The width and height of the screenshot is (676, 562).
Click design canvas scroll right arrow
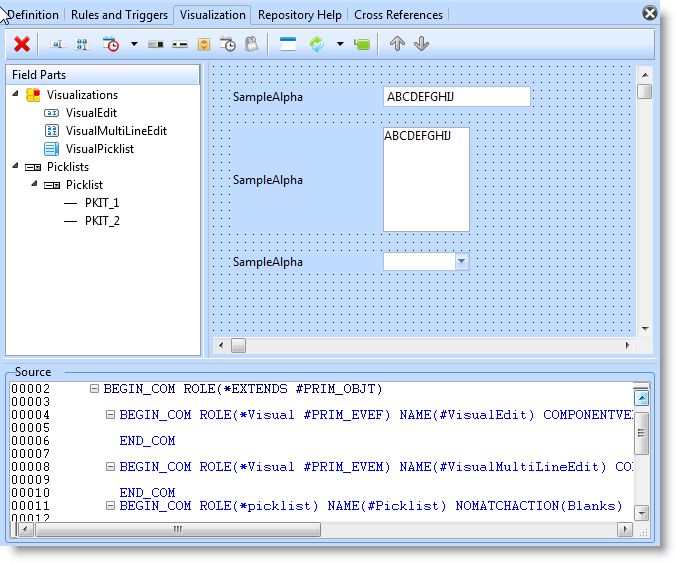pyautogui.click(x=627, y=345)
